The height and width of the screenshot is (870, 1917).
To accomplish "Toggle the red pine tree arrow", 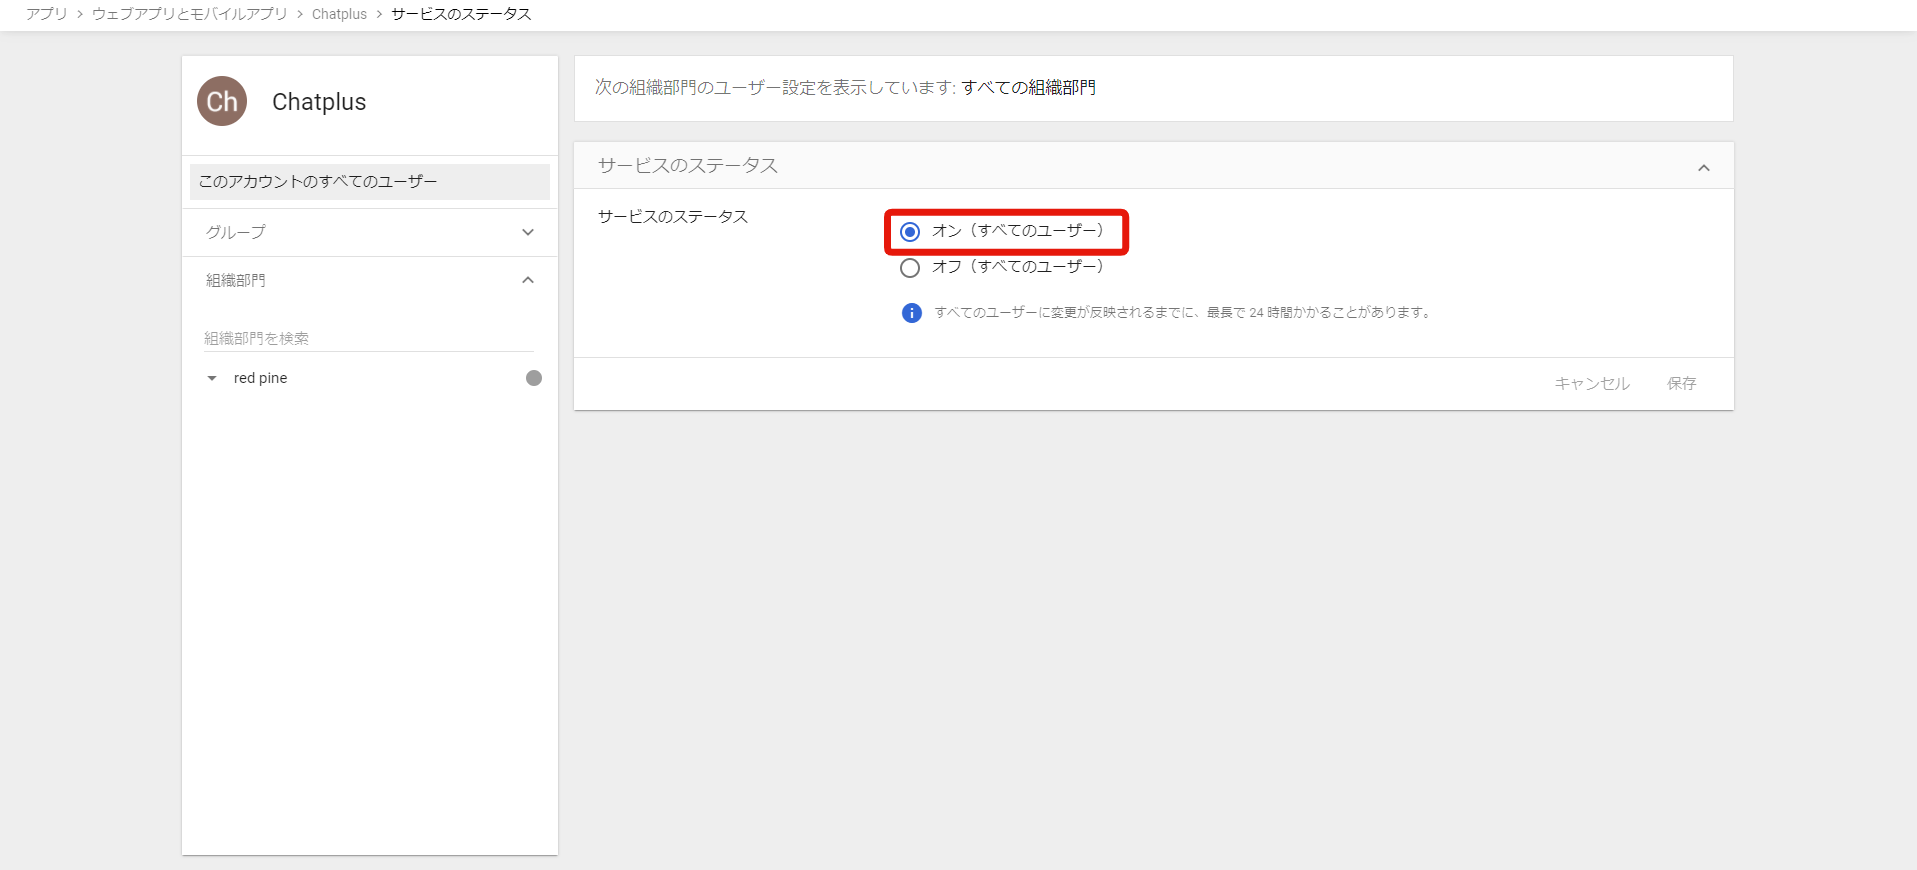I will click(212, 378).
